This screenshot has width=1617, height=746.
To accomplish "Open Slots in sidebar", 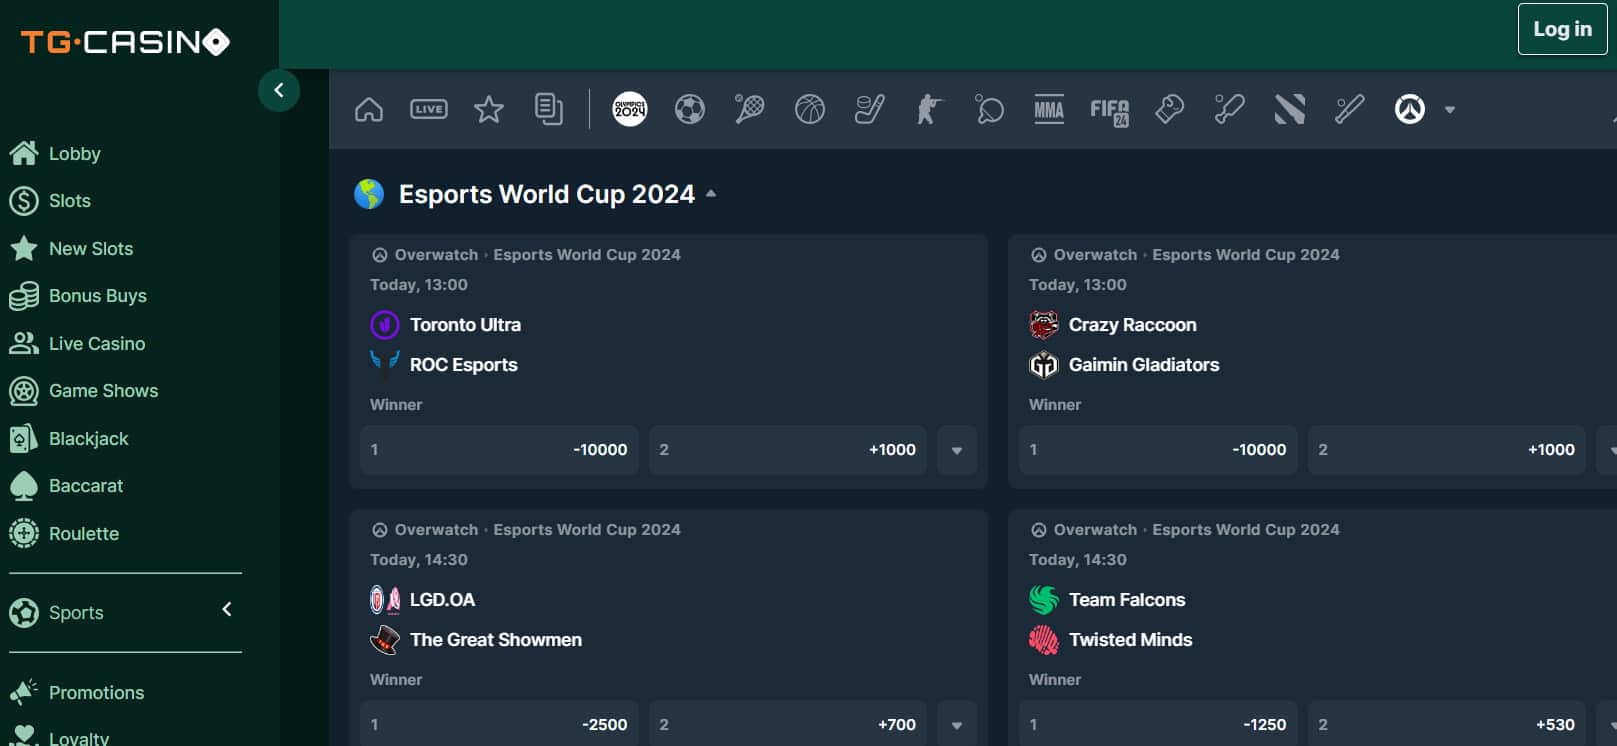I will coord(70,201).
